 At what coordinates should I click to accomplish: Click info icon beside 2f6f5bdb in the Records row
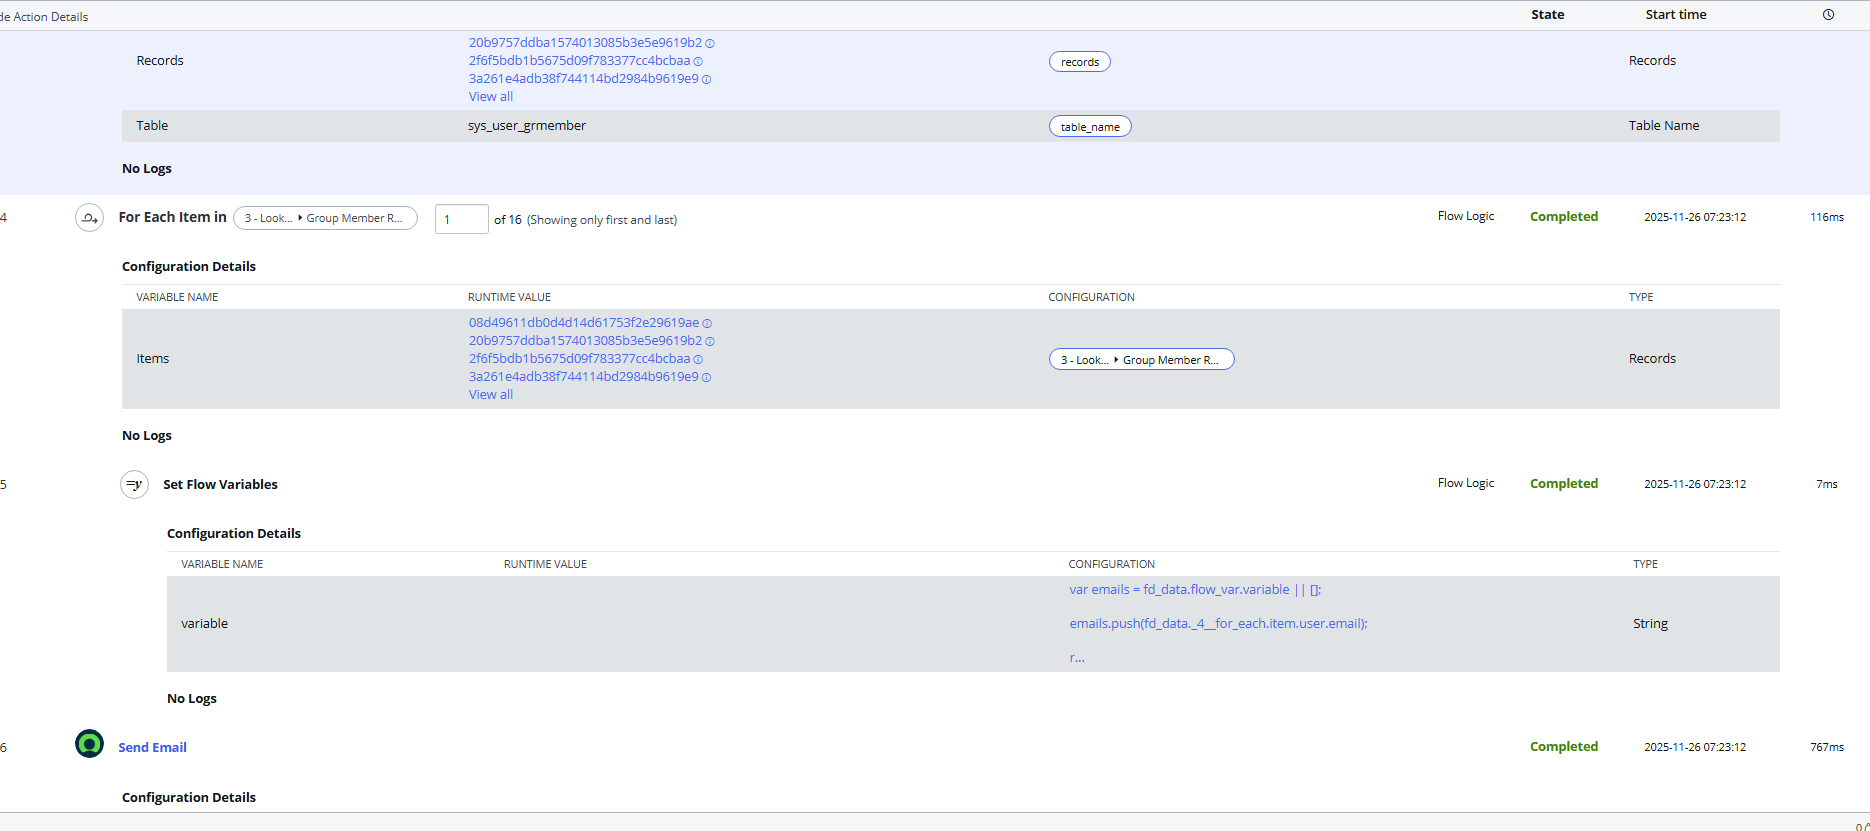tap(698, 62)
